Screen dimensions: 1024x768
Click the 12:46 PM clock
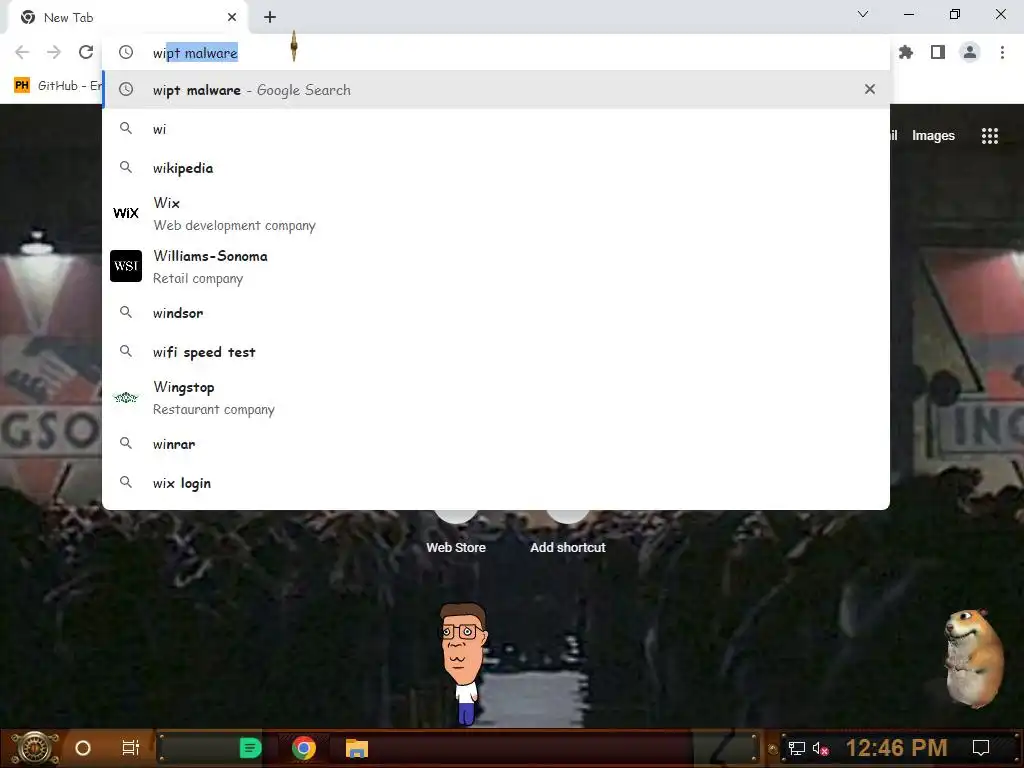897,748
